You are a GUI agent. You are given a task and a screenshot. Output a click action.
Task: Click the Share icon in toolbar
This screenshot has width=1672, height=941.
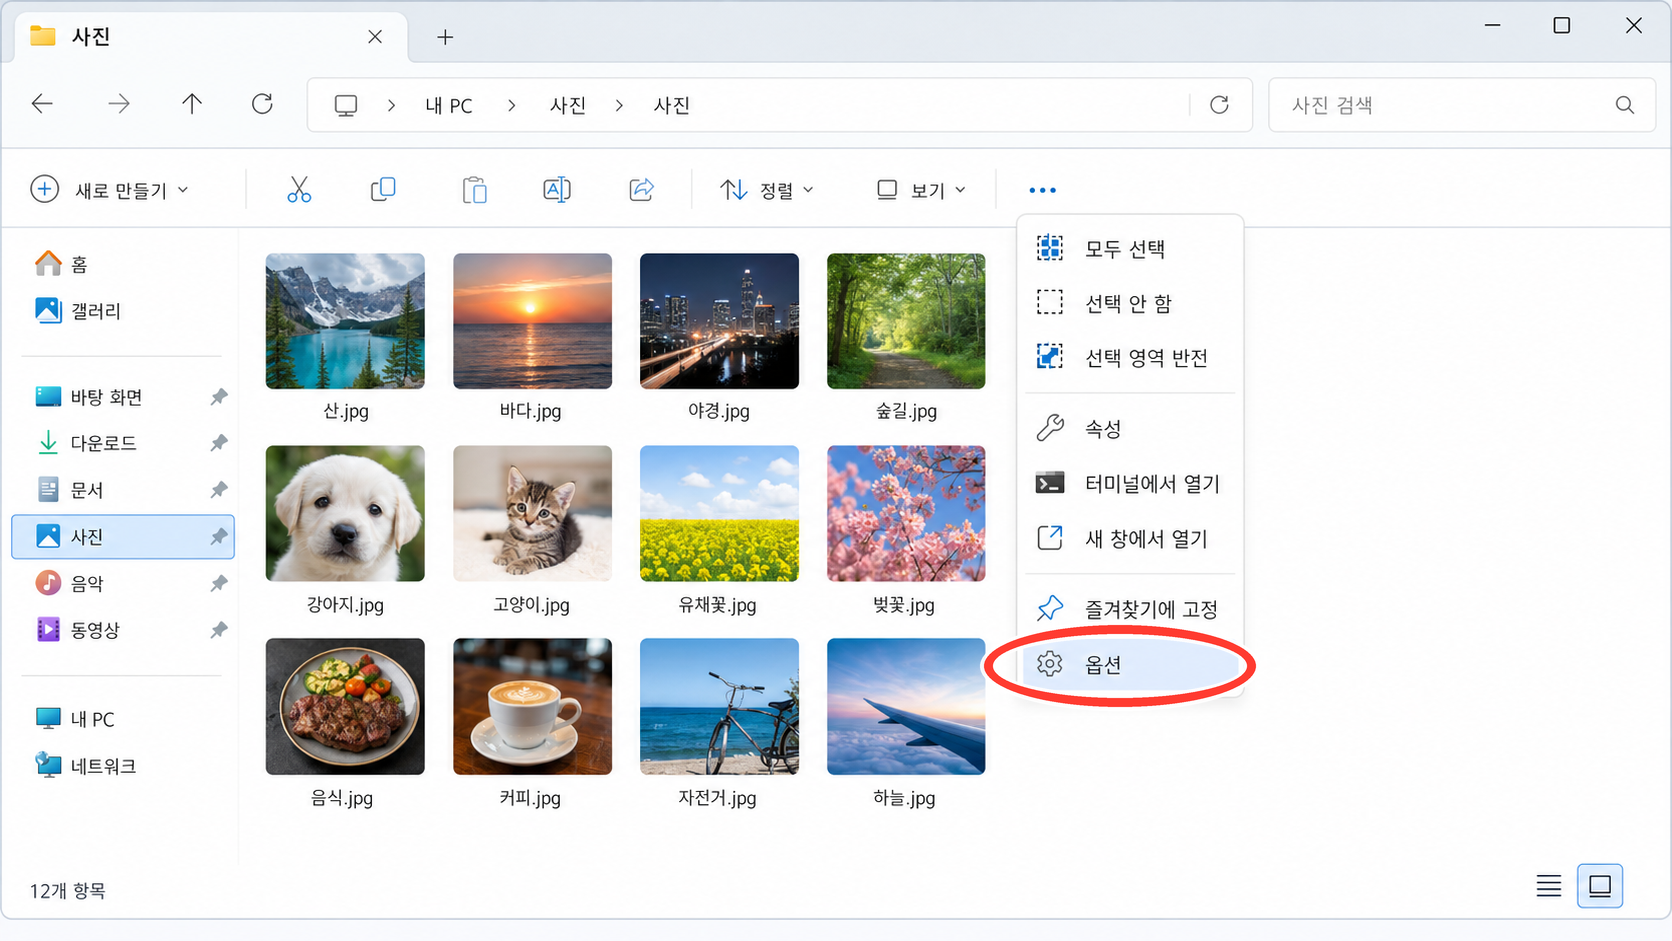click(x=641, y=189)
